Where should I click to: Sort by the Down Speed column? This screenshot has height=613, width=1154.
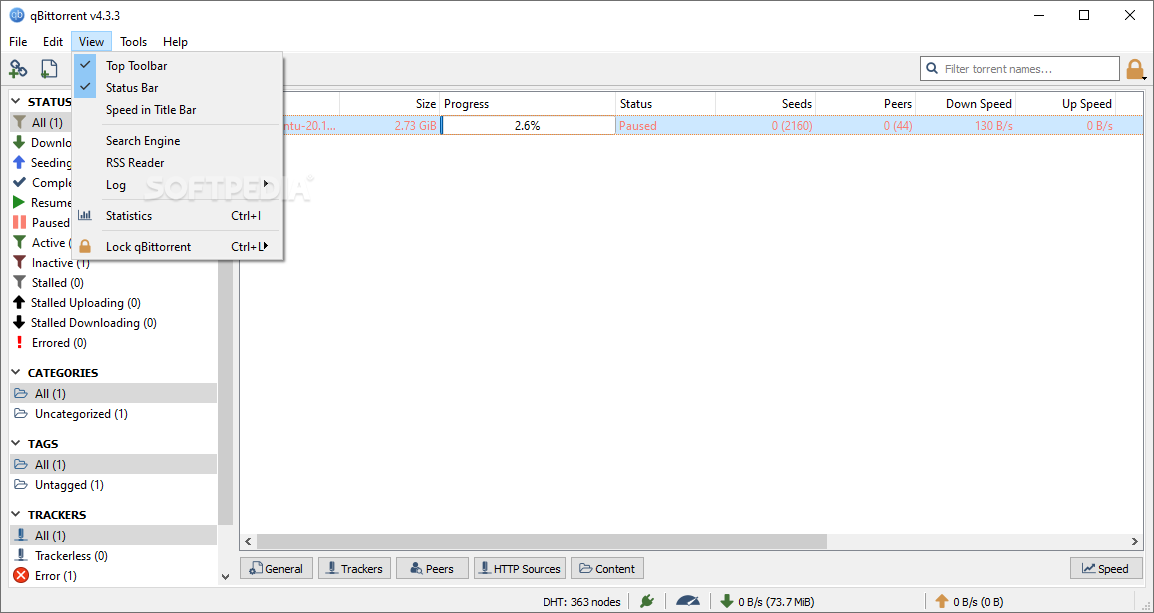click(966, 104)
